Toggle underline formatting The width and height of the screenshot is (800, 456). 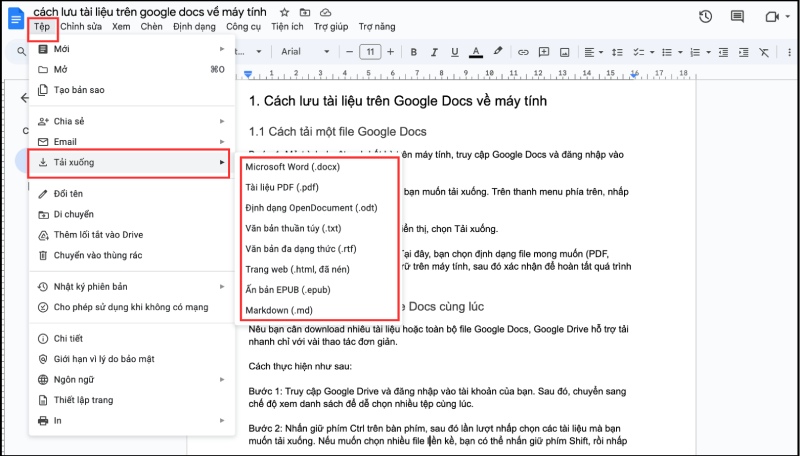[455, 52]
